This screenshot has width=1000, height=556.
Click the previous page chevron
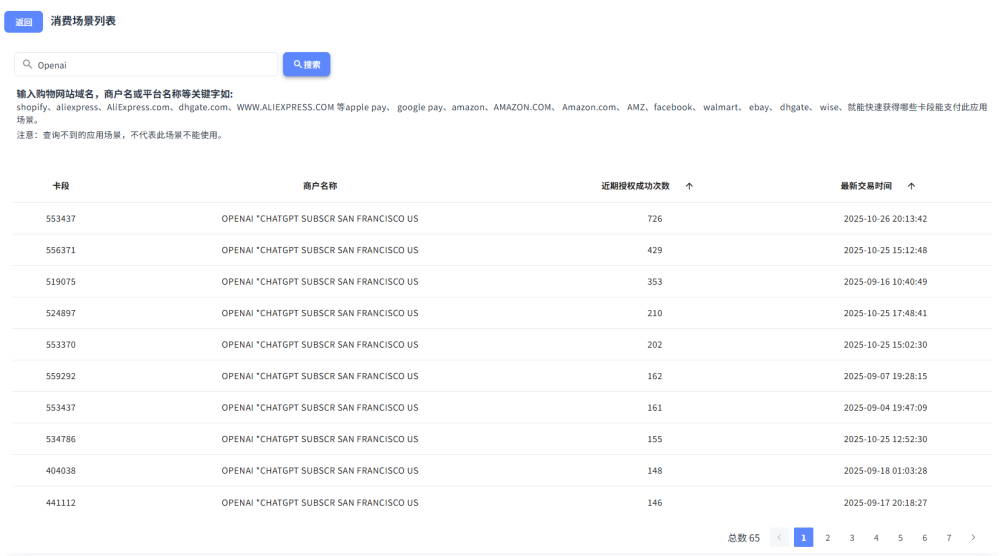click(779, 538)
